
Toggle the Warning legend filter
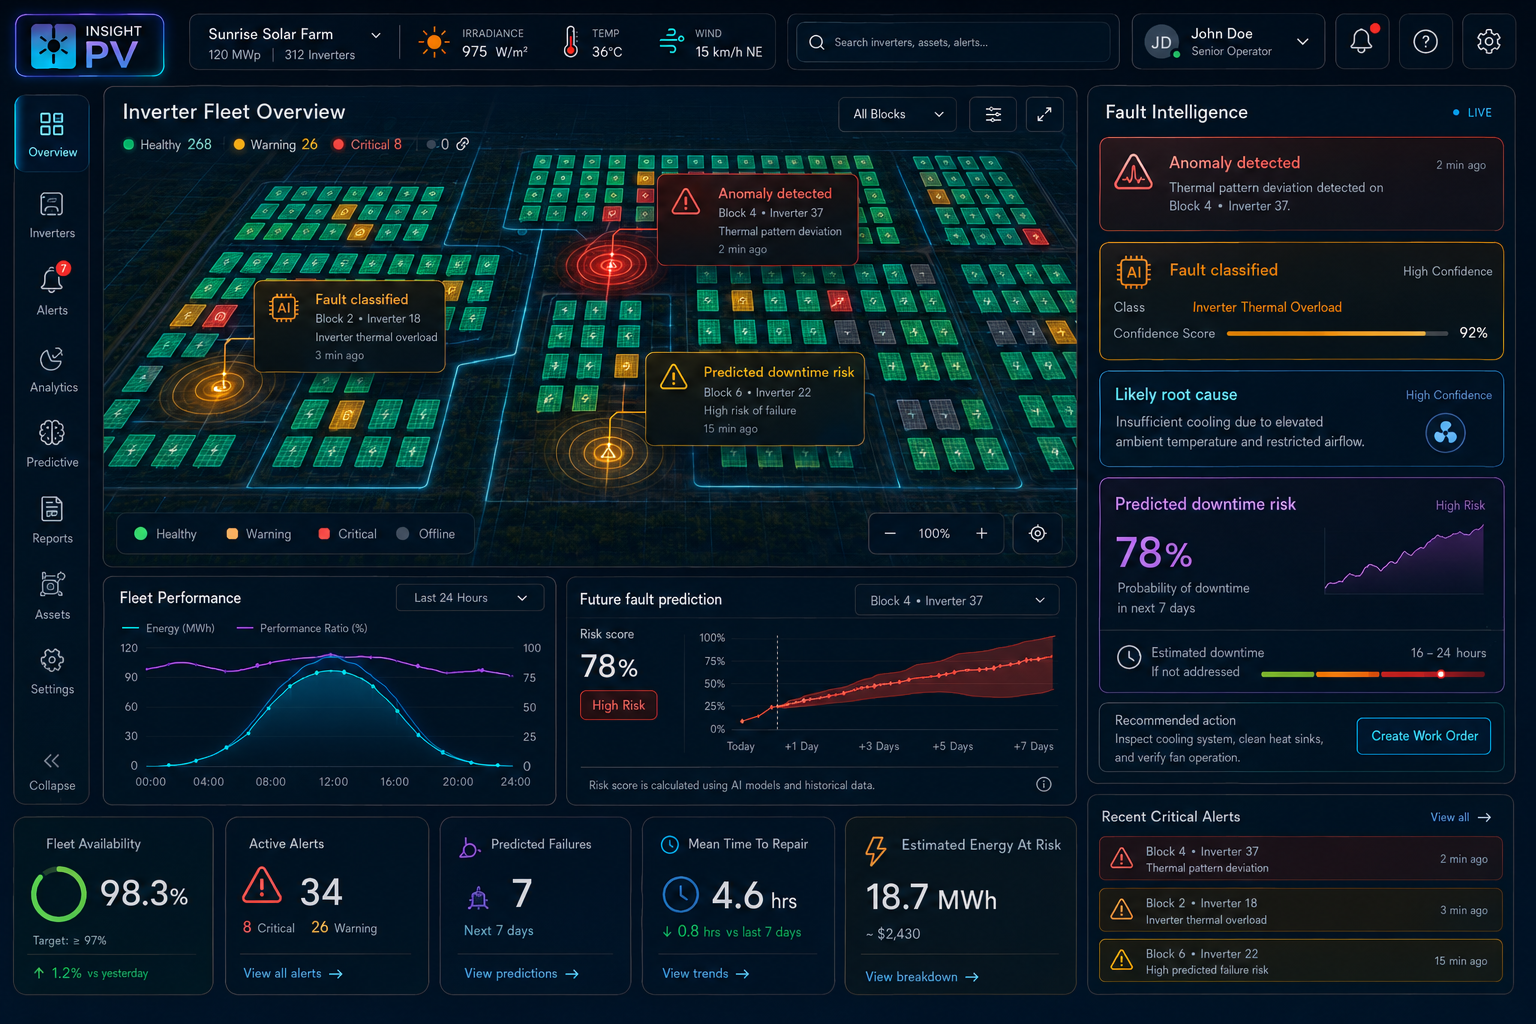(258, 534)
